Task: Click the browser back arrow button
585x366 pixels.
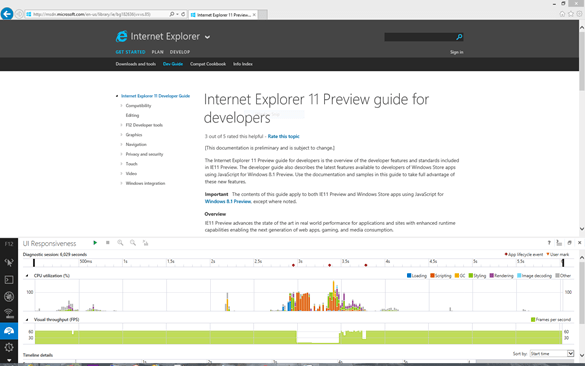Action: (x=7, y=14)
